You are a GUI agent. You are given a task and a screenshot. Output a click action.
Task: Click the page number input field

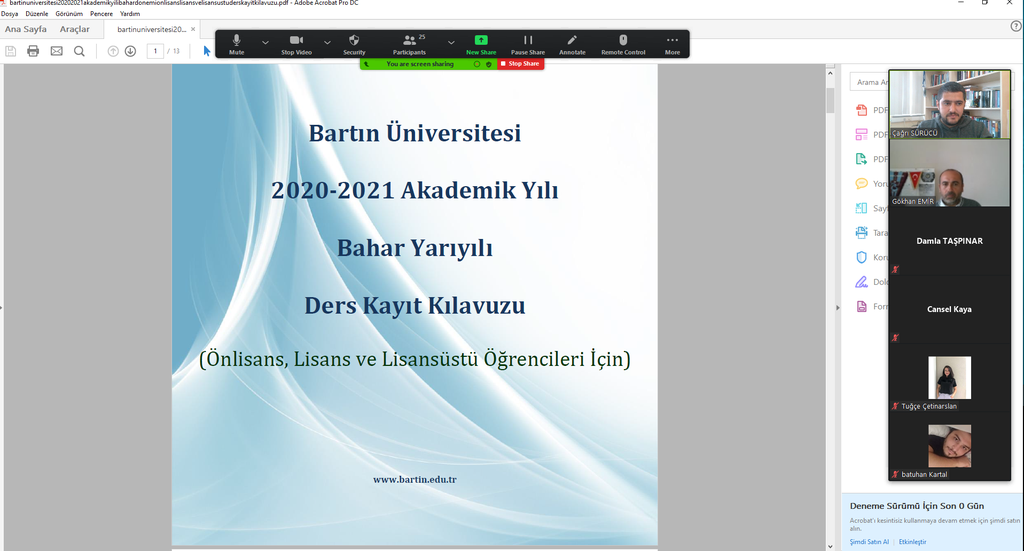point(156,51)
